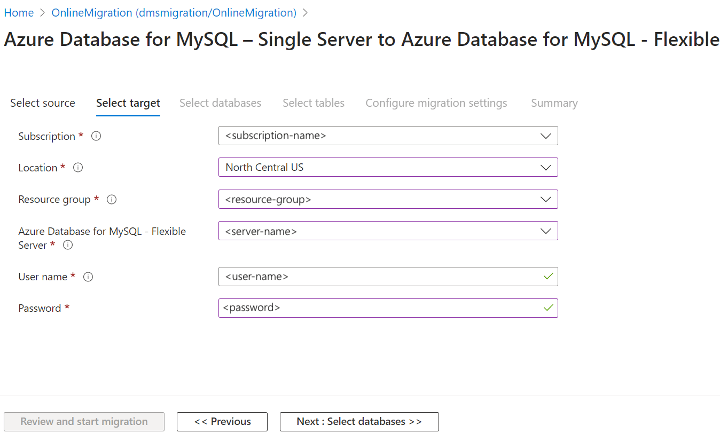Click the Select target tab

[x=127, y=103]
